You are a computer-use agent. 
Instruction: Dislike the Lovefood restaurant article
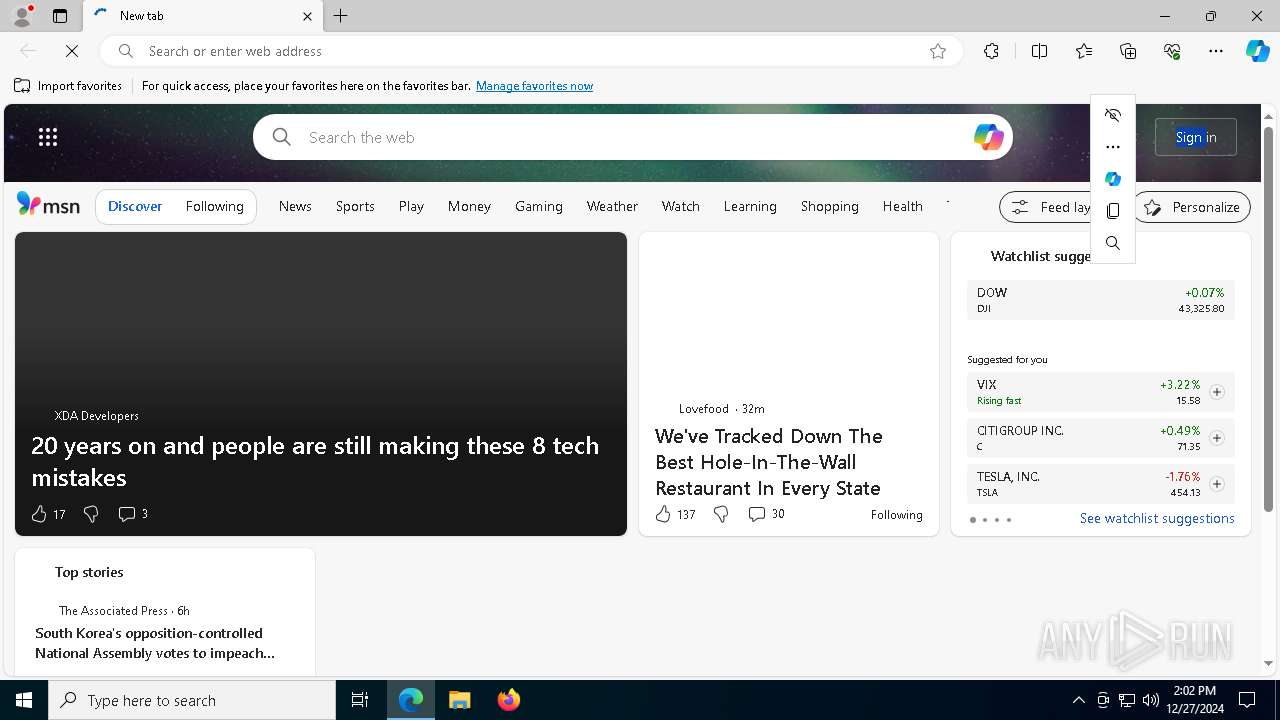coord(721,514)
